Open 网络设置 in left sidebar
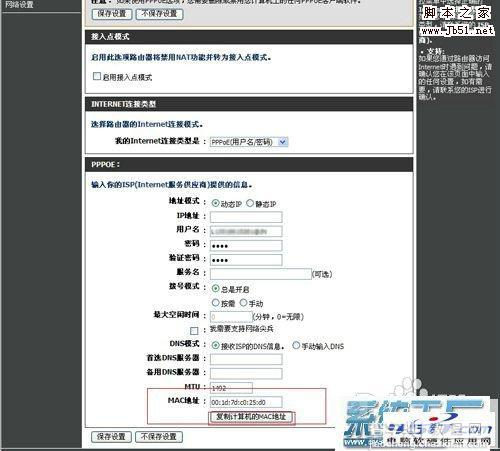This screenshot has width=500, height=451. point(19,5)
